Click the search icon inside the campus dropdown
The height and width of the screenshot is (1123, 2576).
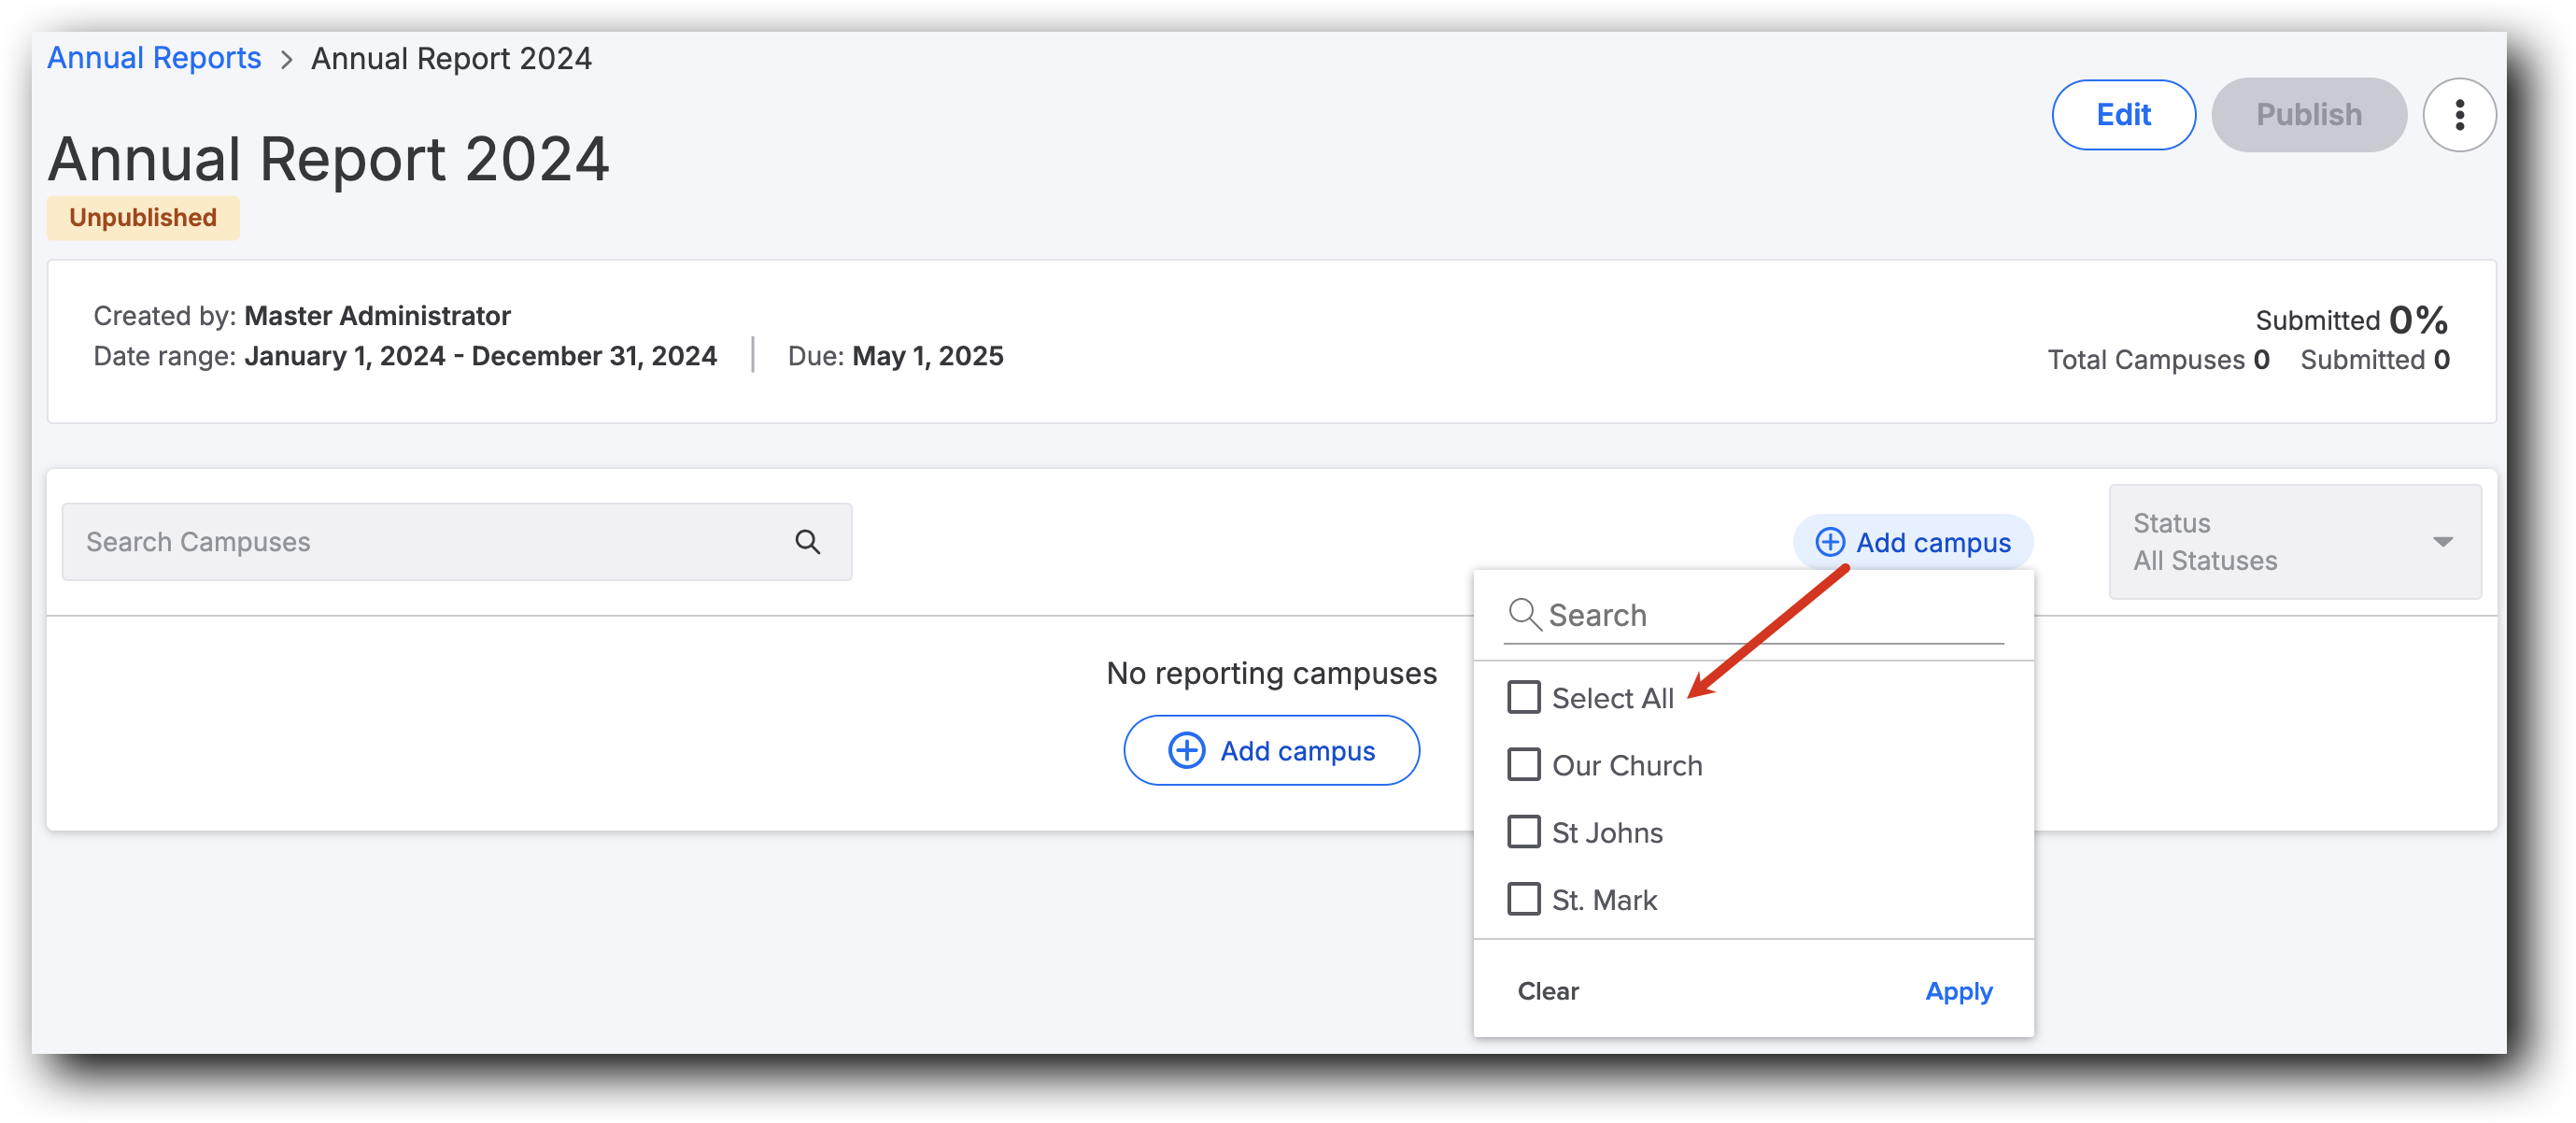pyautogui.click(x=1525, y=615)
